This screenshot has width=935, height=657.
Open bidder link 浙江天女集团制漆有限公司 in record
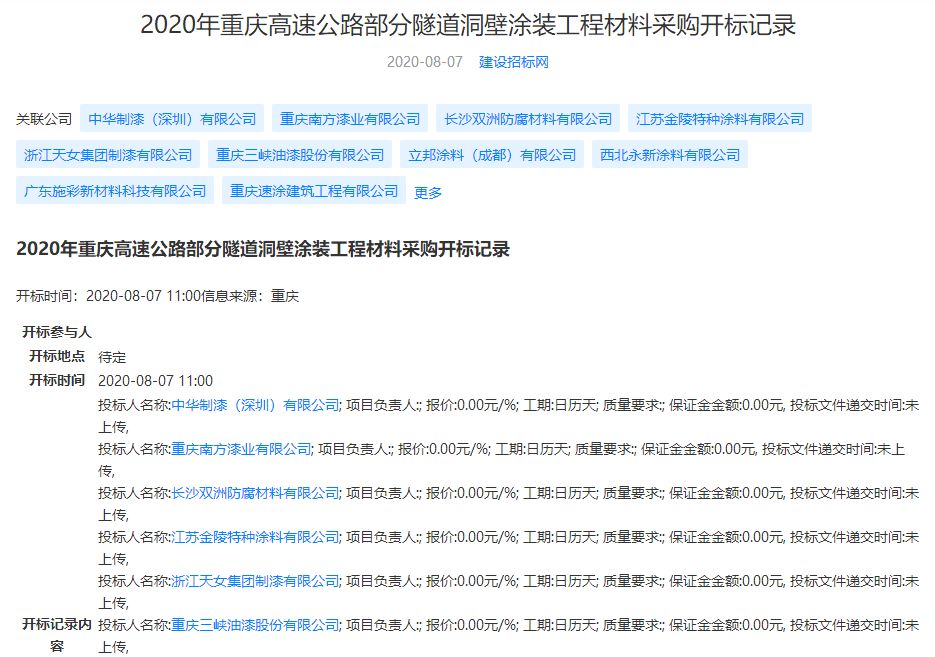tap(255, 581)
